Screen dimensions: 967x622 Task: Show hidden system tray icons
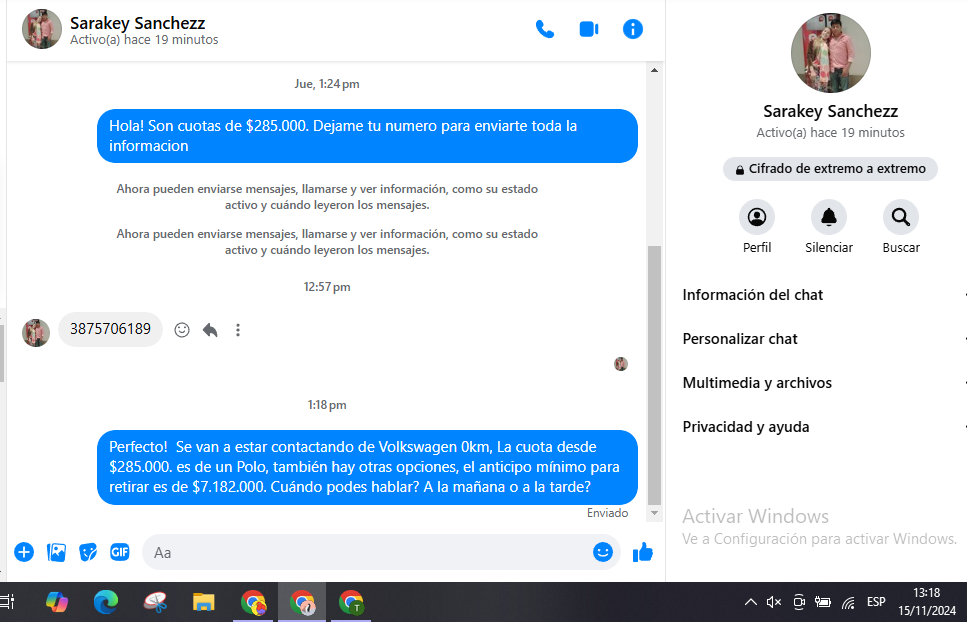tap(751, 602)
